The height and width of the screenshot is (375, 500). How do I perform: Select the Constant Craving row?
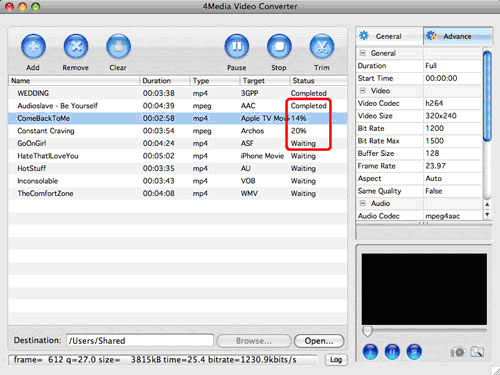178,131
